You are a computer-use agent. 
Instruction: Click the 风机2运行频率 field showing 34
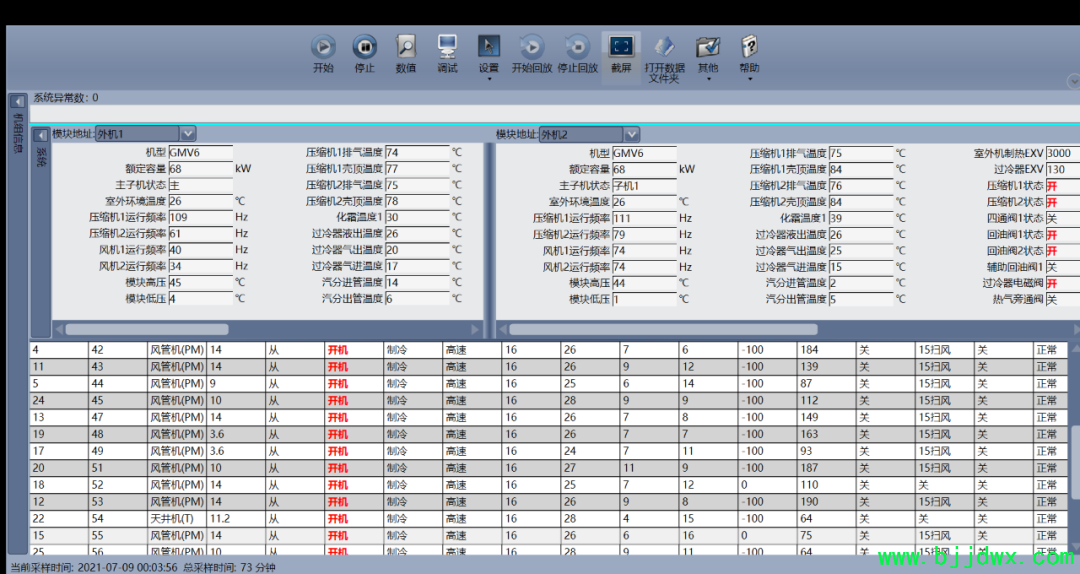[200, 266]
